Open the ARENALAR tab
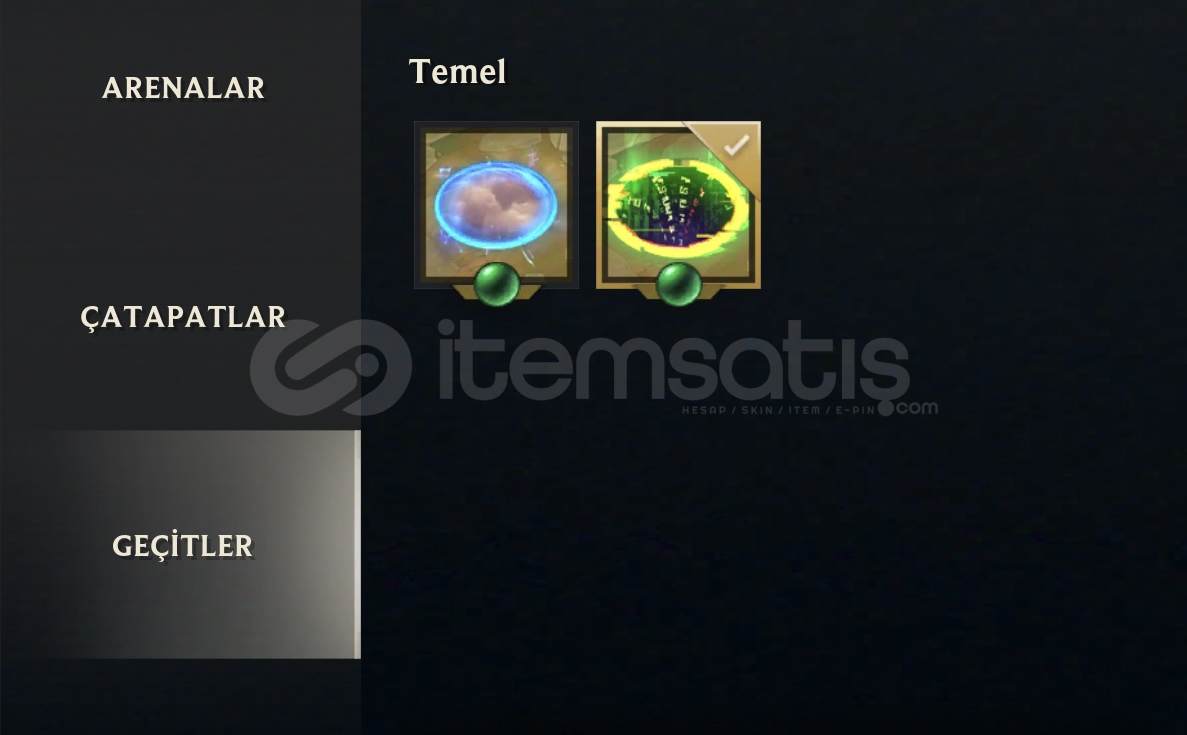 (x=183, y=88)
